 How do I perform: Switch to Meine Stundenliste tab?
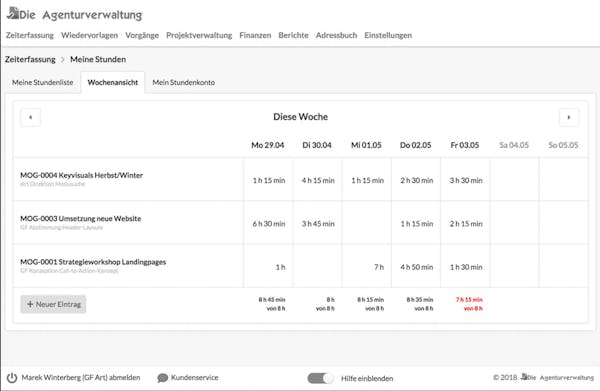coord(42,82)
